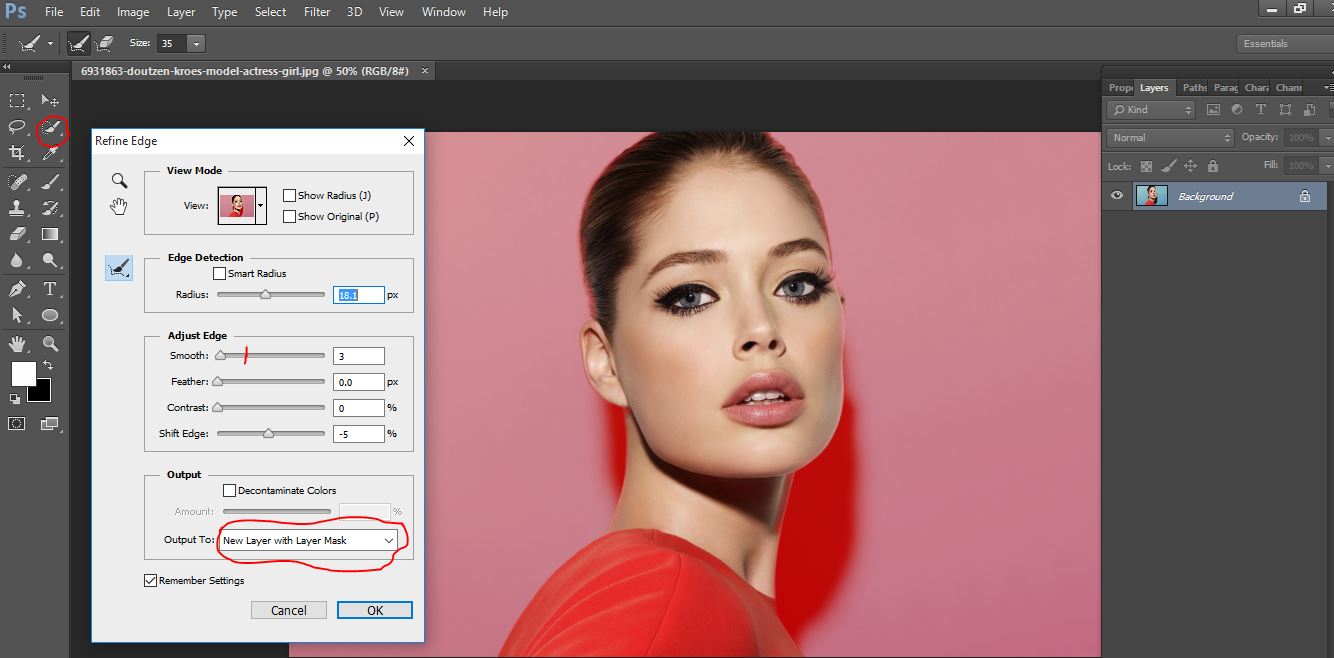Select the Eraser tool
This screenshot has height=658, width=1334.
(x=15, y=235)
